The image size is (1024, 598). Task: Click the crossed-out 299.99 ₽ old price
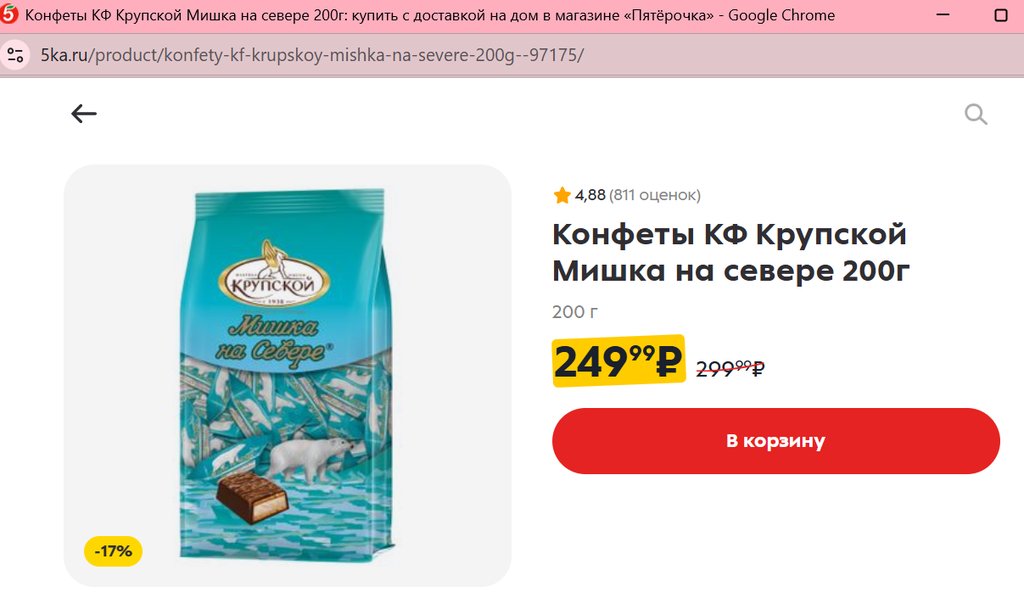click(x=730, y=369)
